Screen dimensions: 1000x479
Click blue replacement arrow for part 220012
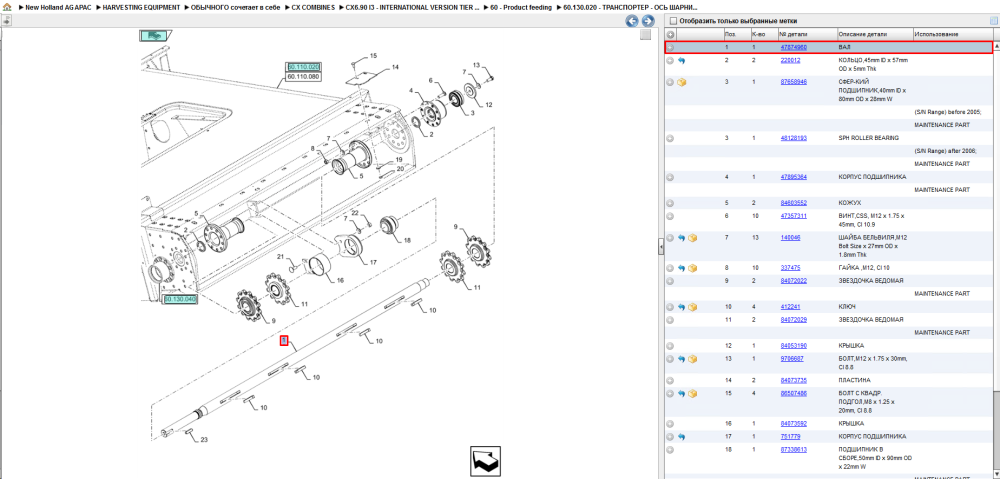[x=681, y=61]
